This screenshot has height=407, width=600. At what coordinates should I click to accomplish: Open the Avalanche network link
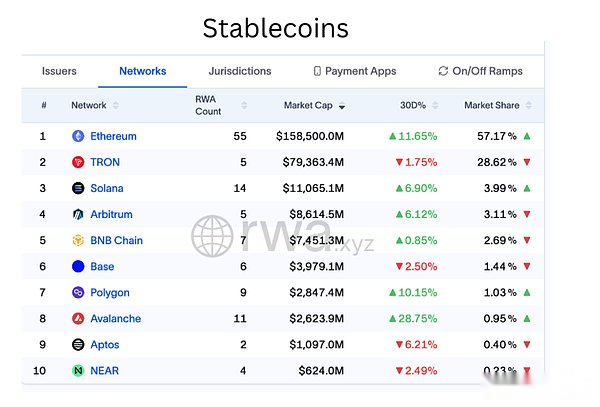click(116, 318)
